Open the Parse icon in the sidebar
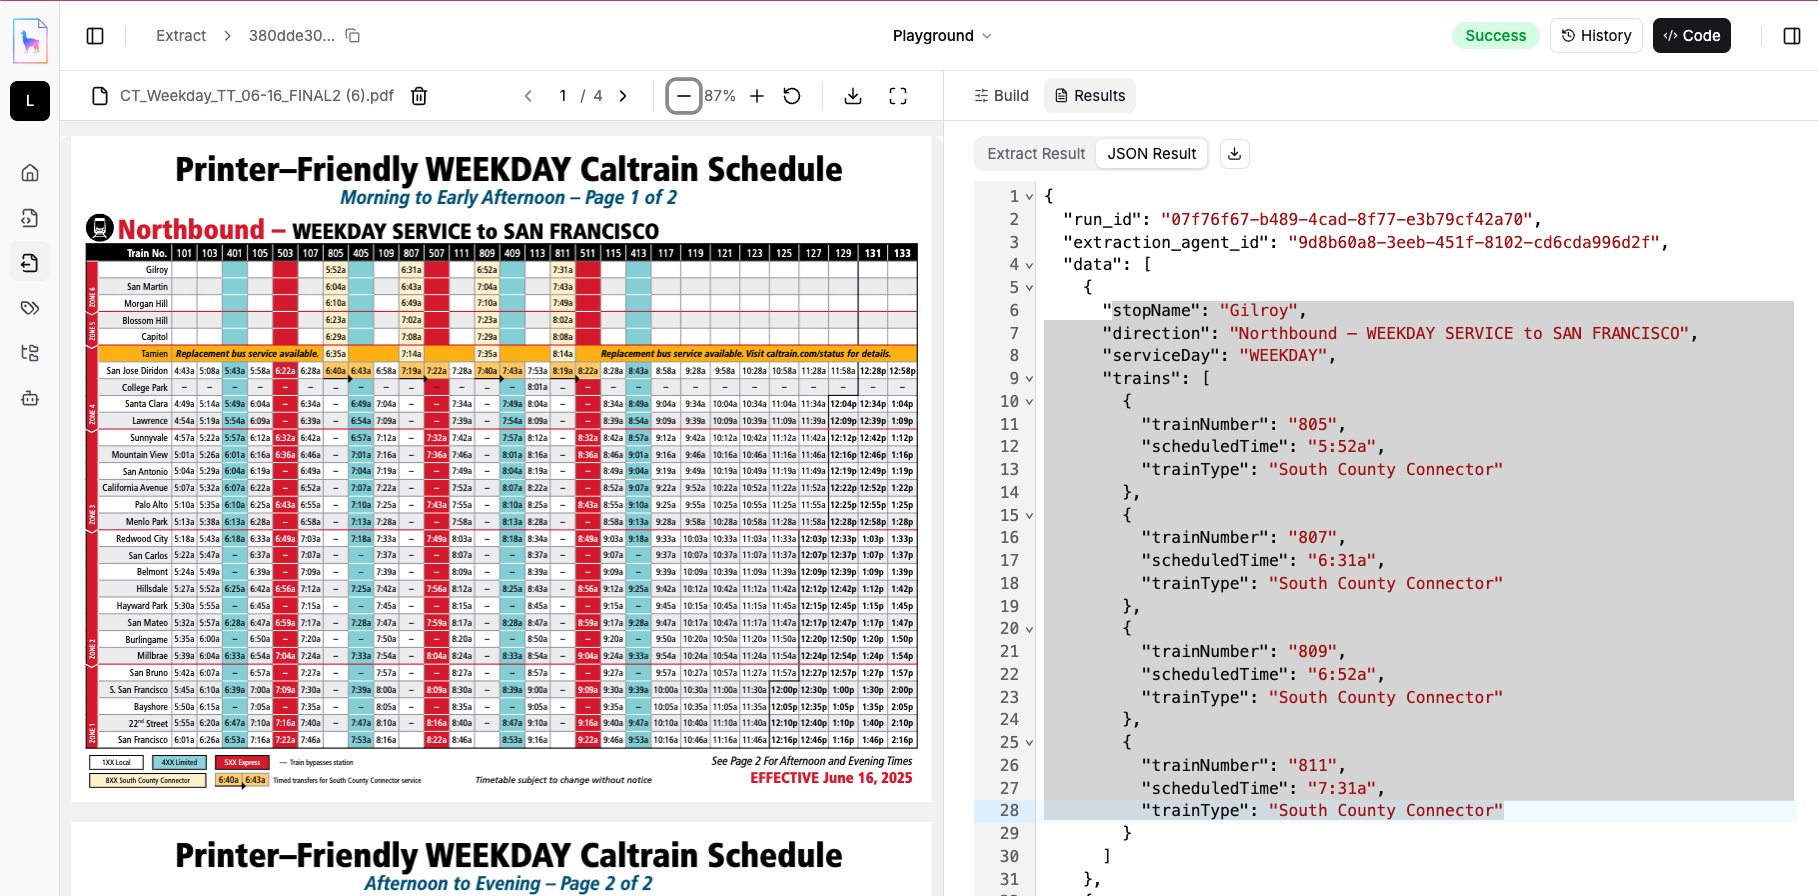This screenshot has height=896, width=1818. [30, 218]
